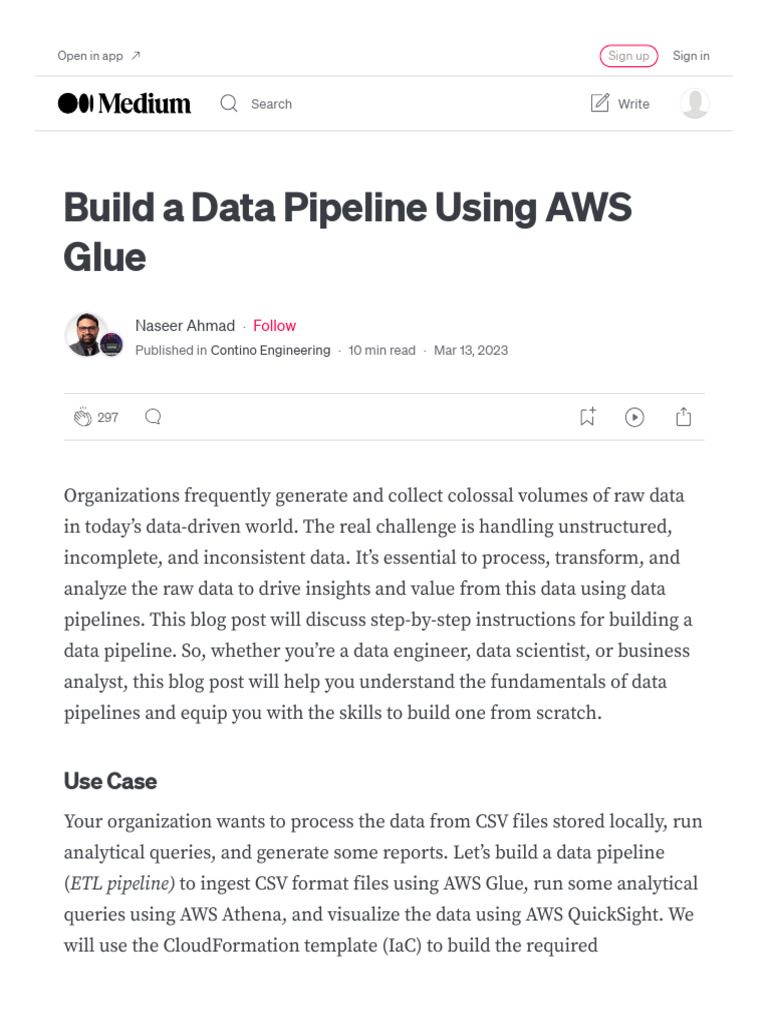Bookmark this story
Viewport: 768px width, 1024px height.
[x=587, y=417]
